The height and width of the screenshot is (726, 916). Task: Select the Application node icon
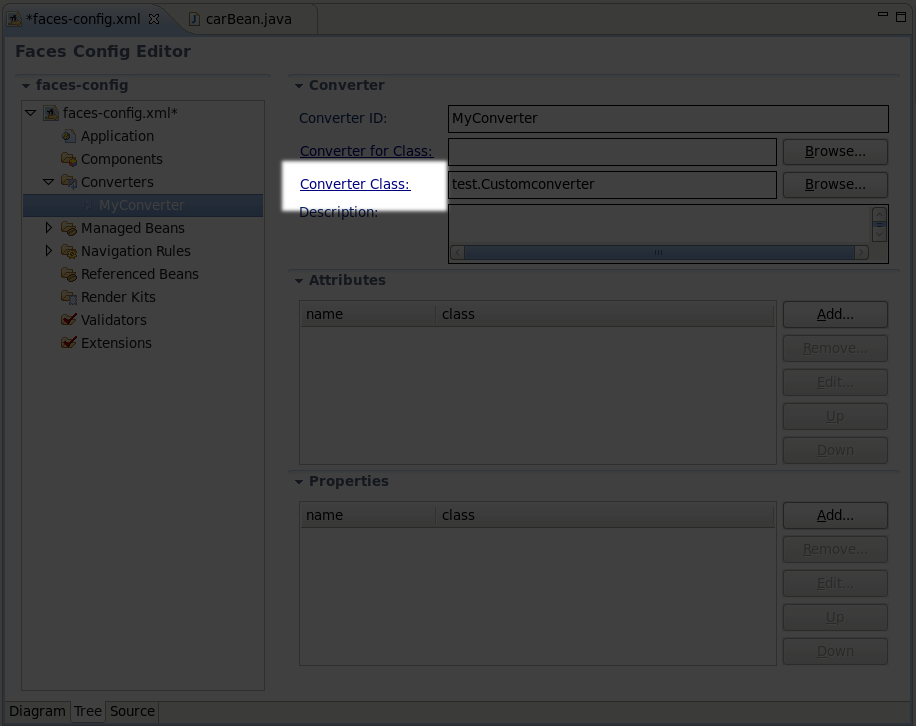tap(68, 135)
